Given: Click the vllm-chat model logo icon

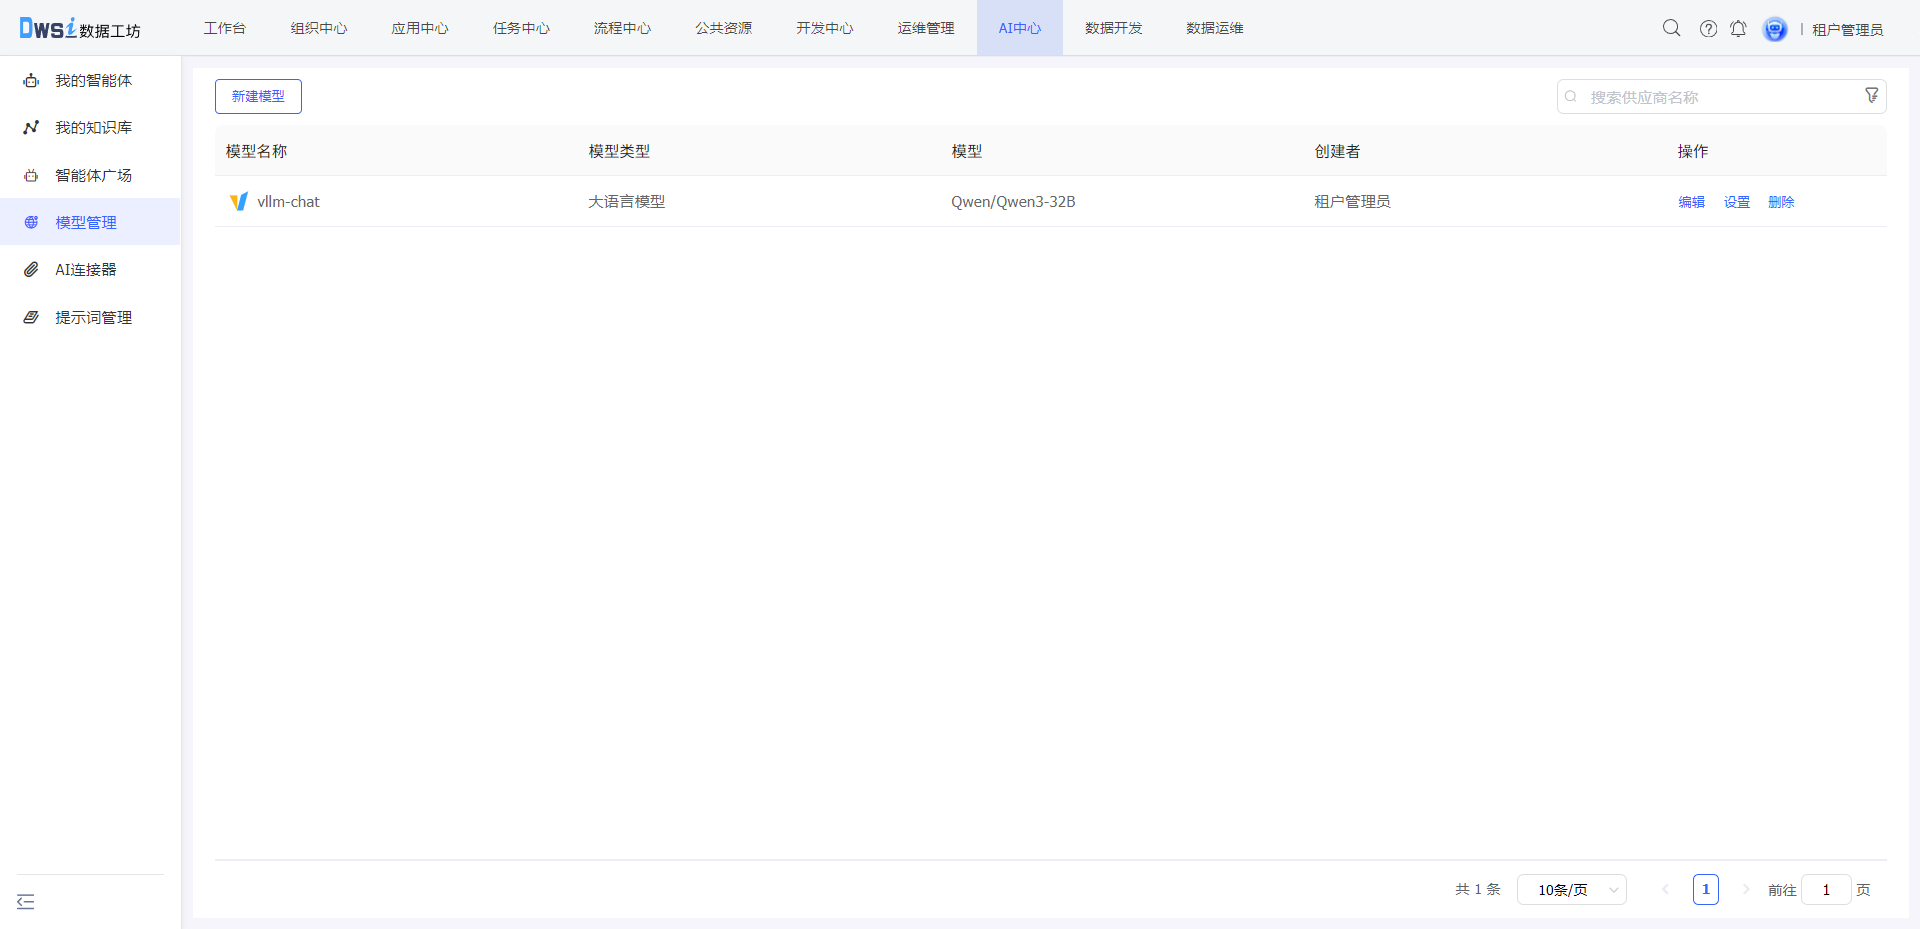Looking at the screenshot, I should pyautogui.click(x=238, y=202).
